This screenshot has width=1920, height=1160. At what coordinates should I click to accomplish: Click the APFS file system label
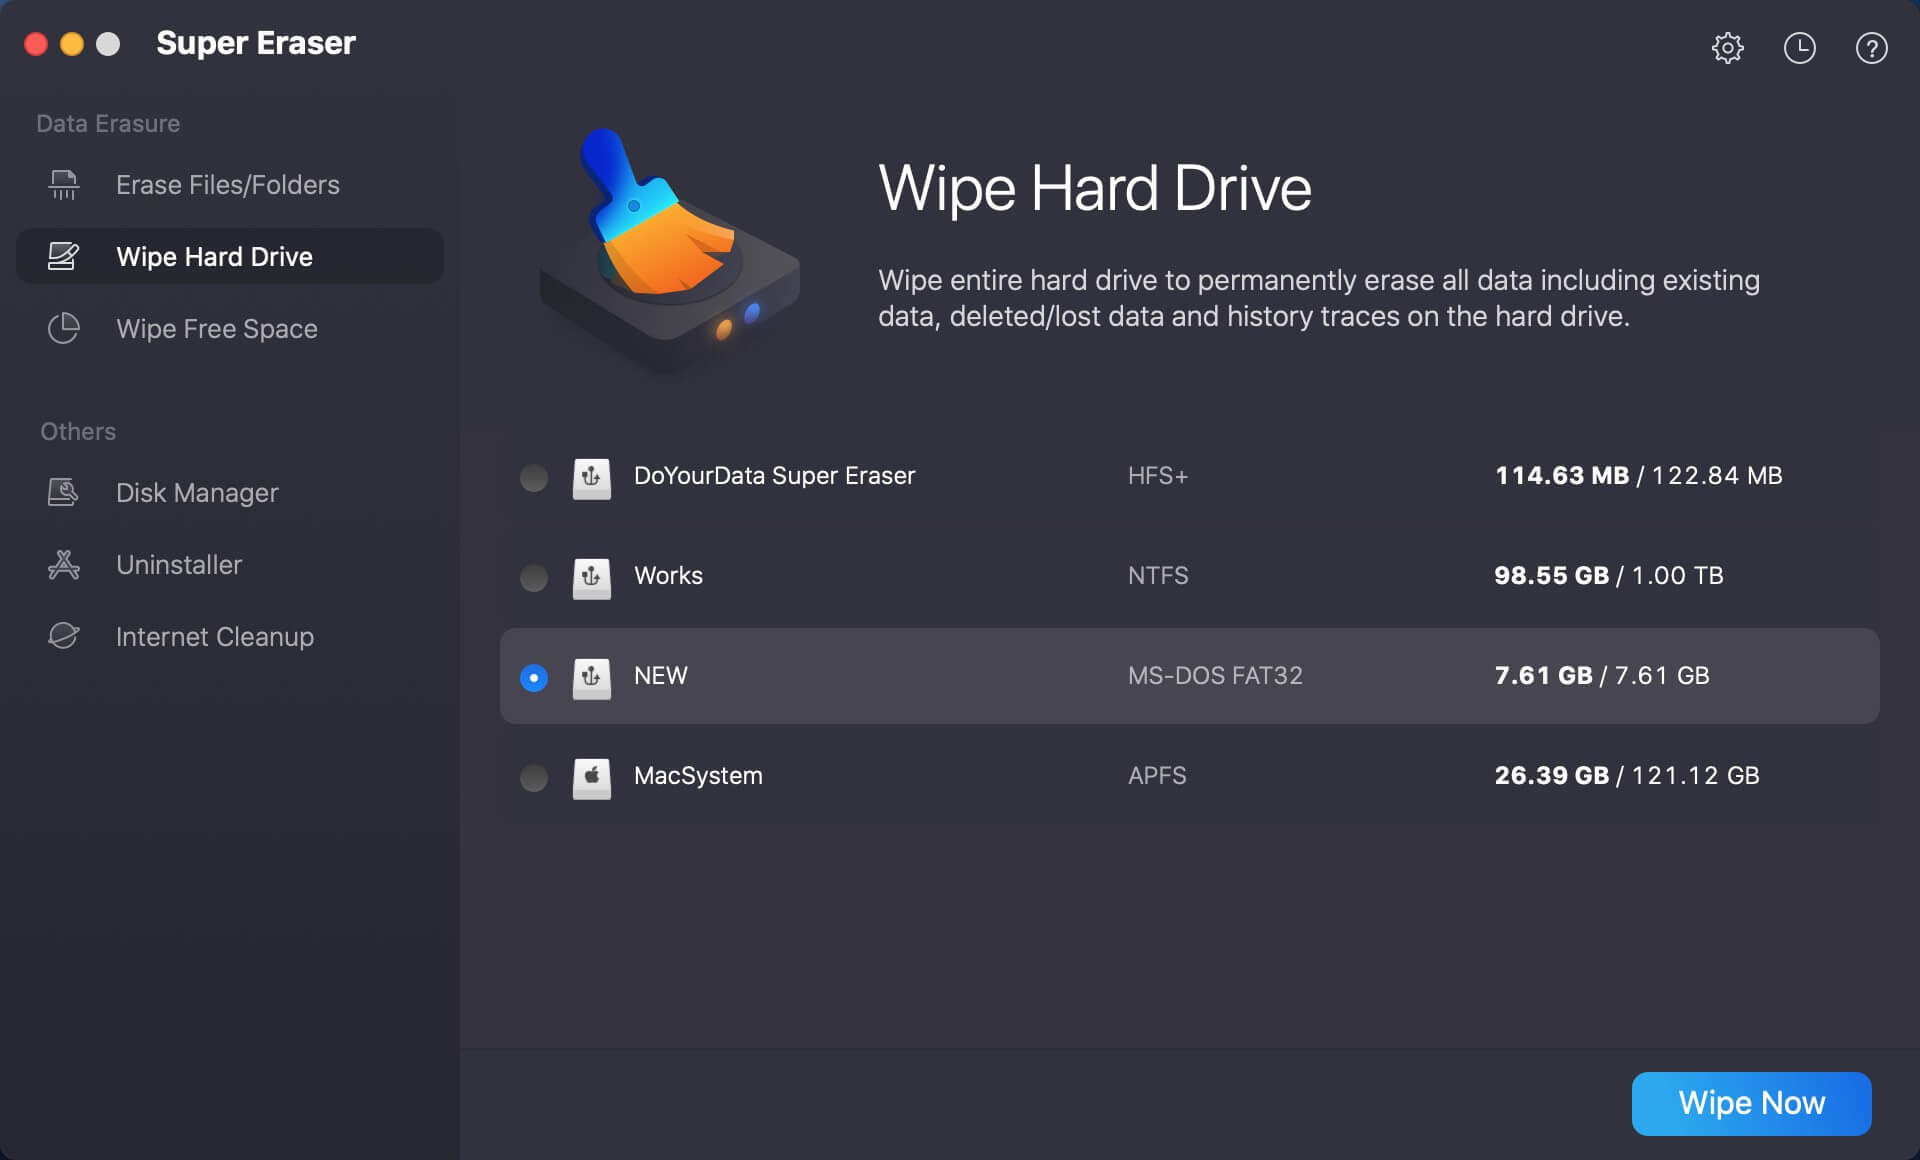click(1157, 776)
